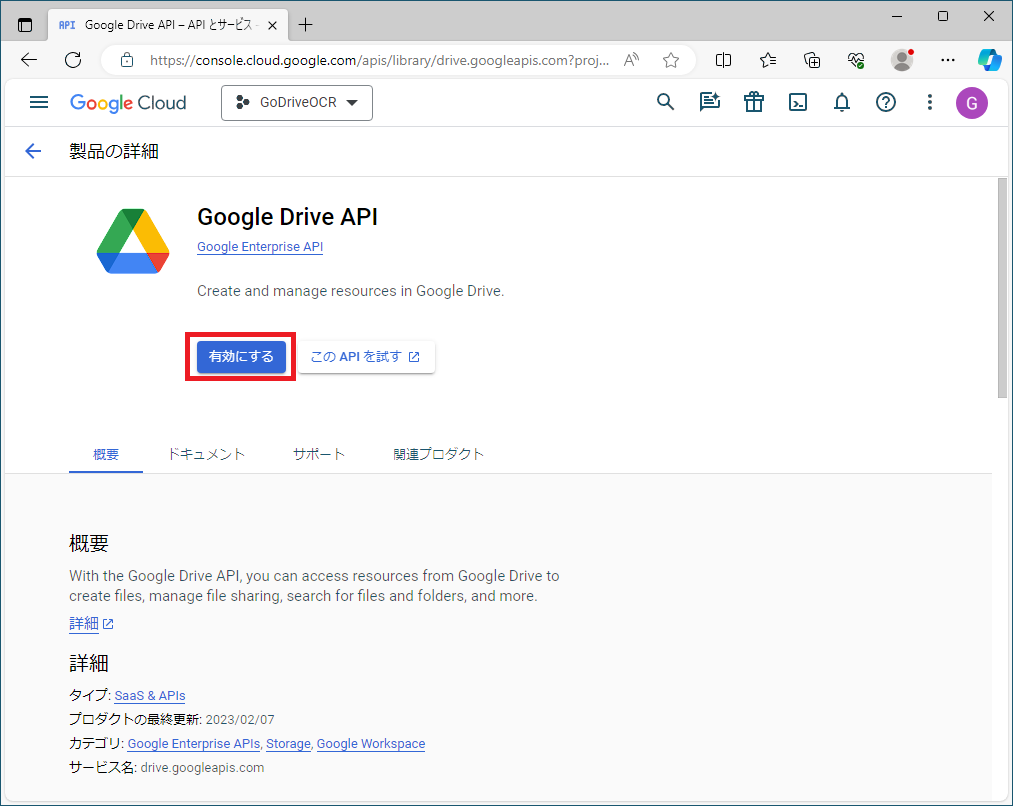Open the Storage category link
The image size is (1013, 806).
click(x=288, y=743)
